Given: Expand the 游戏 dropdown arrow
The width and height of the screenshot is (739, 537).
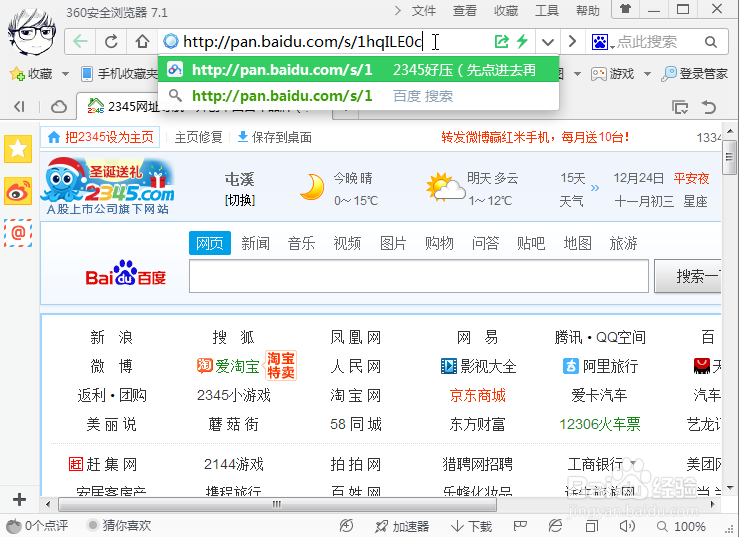Looking at the screenshot, I should click(x=648, y=74).
